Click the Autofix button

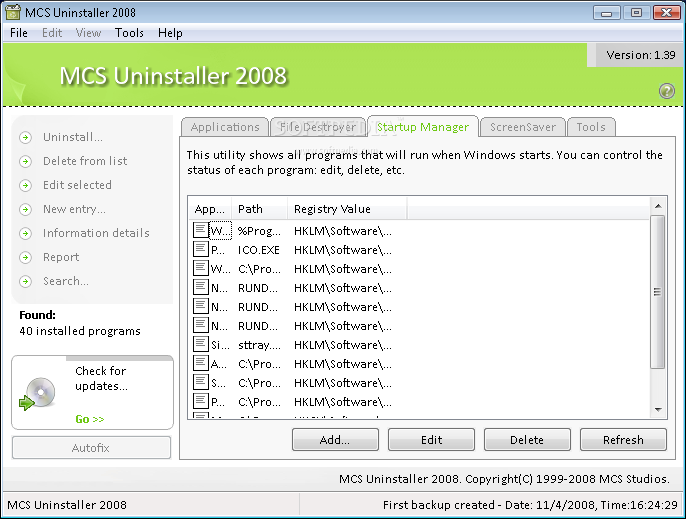point(91,448)
